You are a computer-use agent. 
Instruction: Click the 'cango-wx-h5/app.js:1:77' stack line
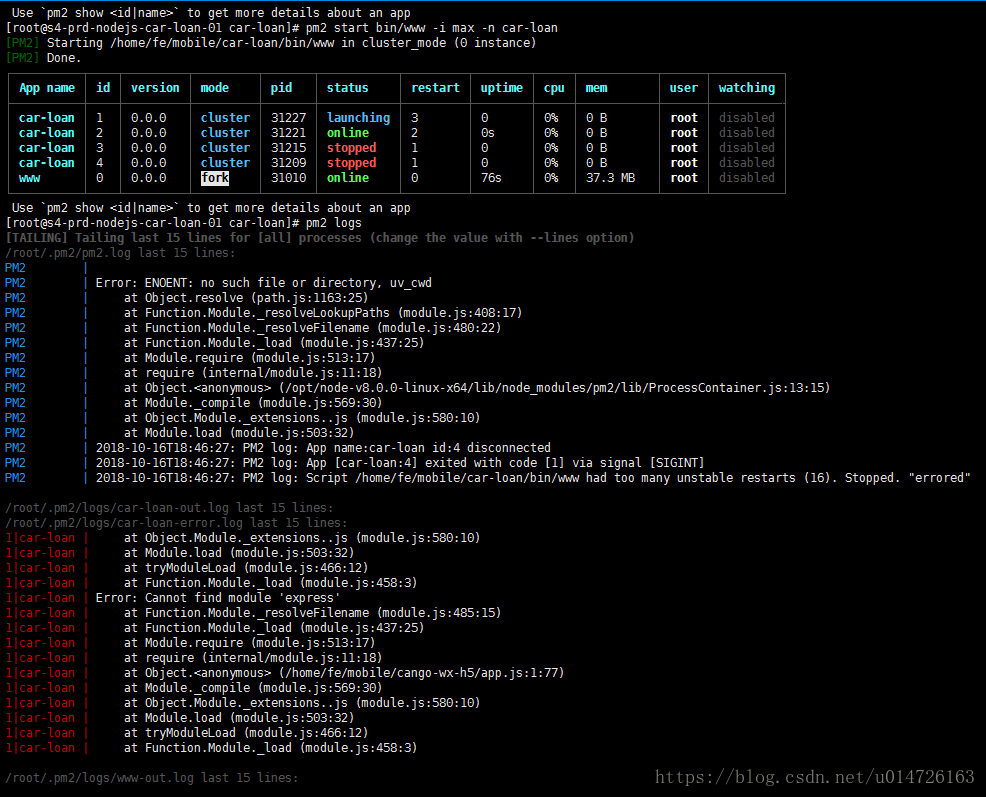343,673
